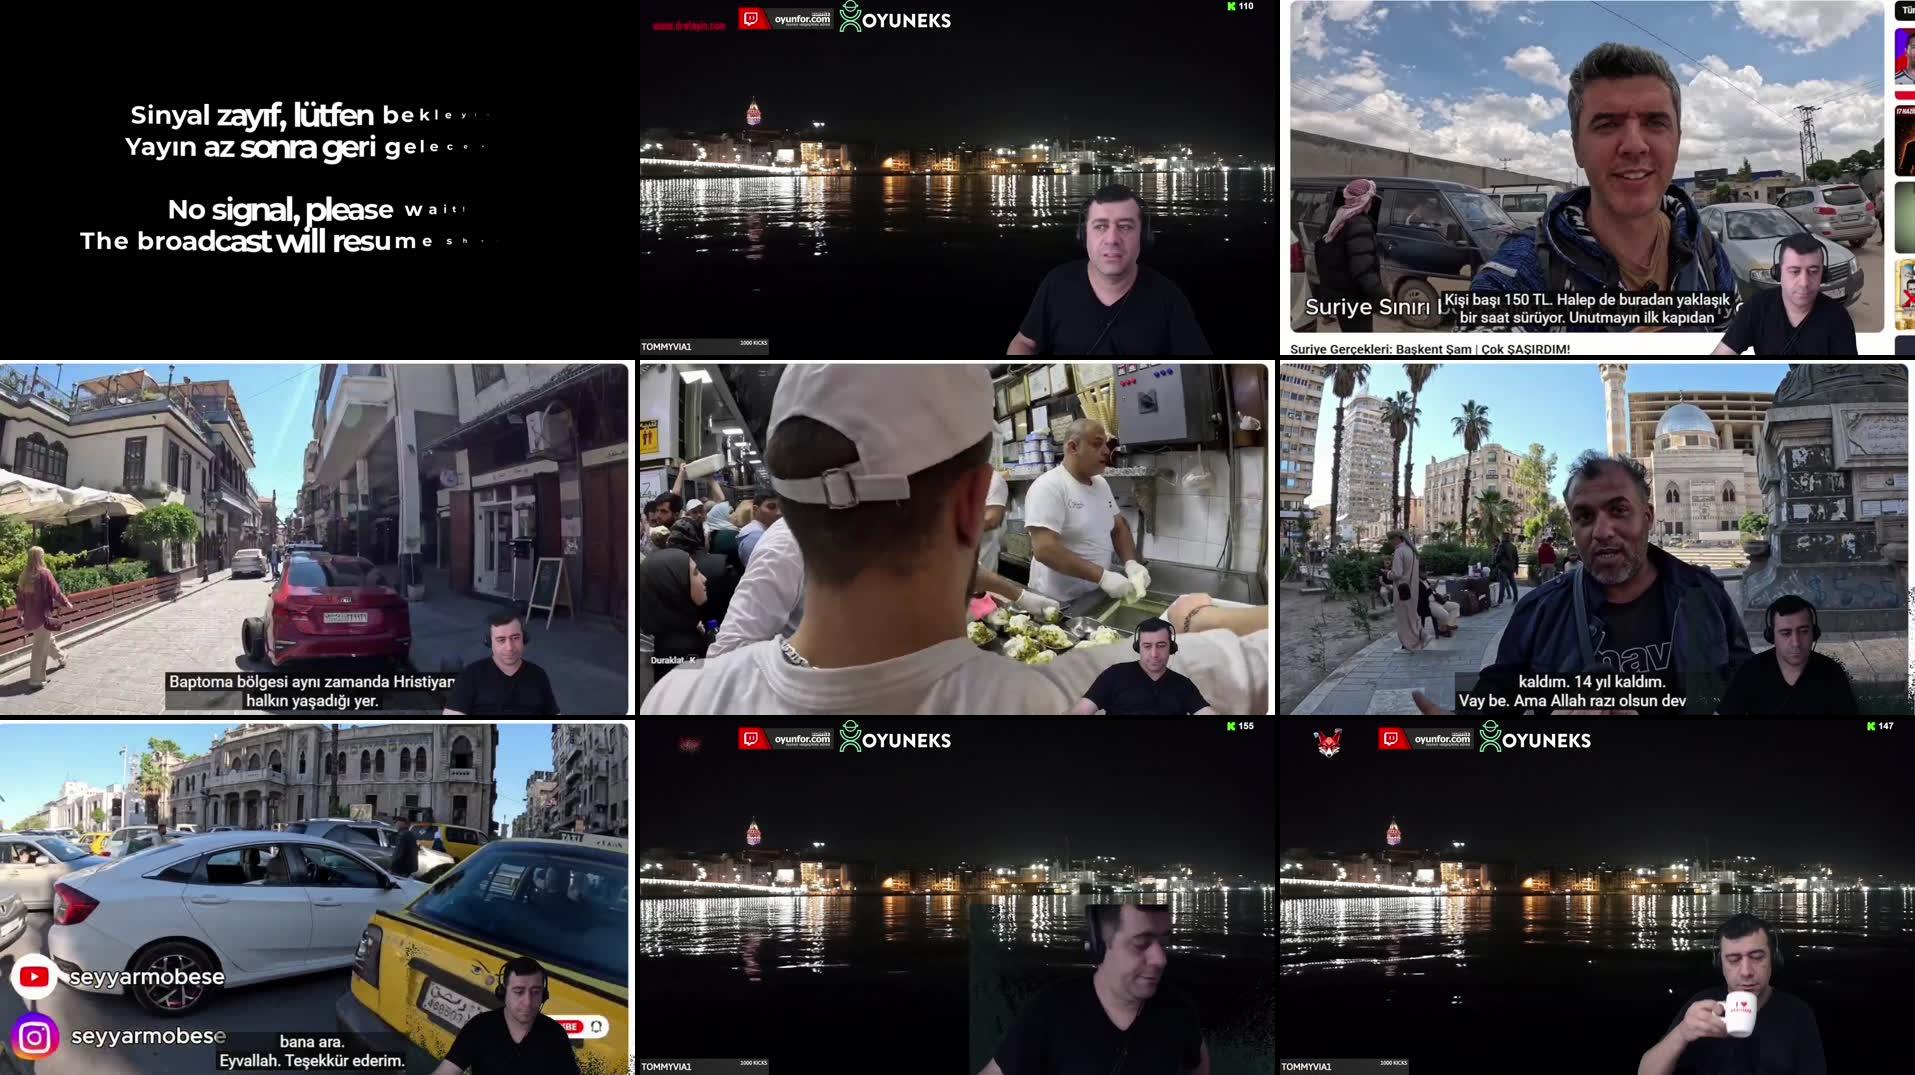The image size is (1915, 1075).
Task: Click the TOMMYVIA1 label in the 110-viewer frame
Action: coord(666,347)
